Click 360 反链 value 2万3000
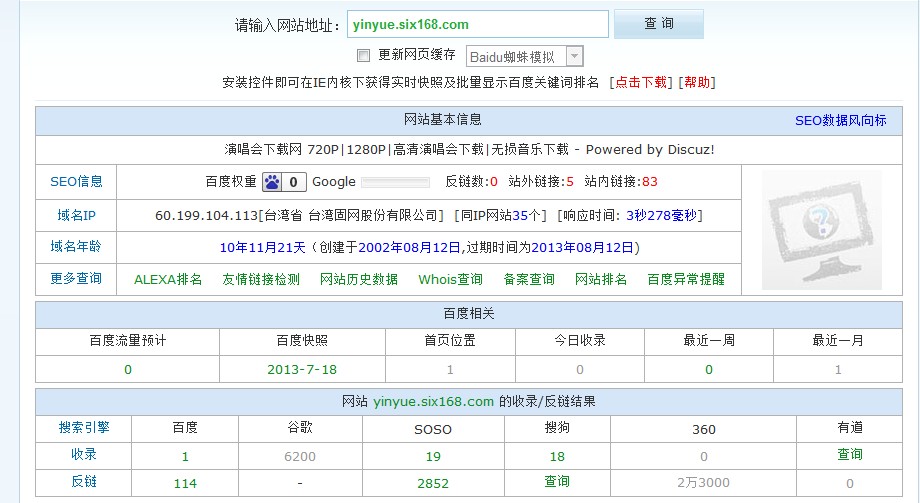This screenshot has width=920, height=503. pos(703,482)
